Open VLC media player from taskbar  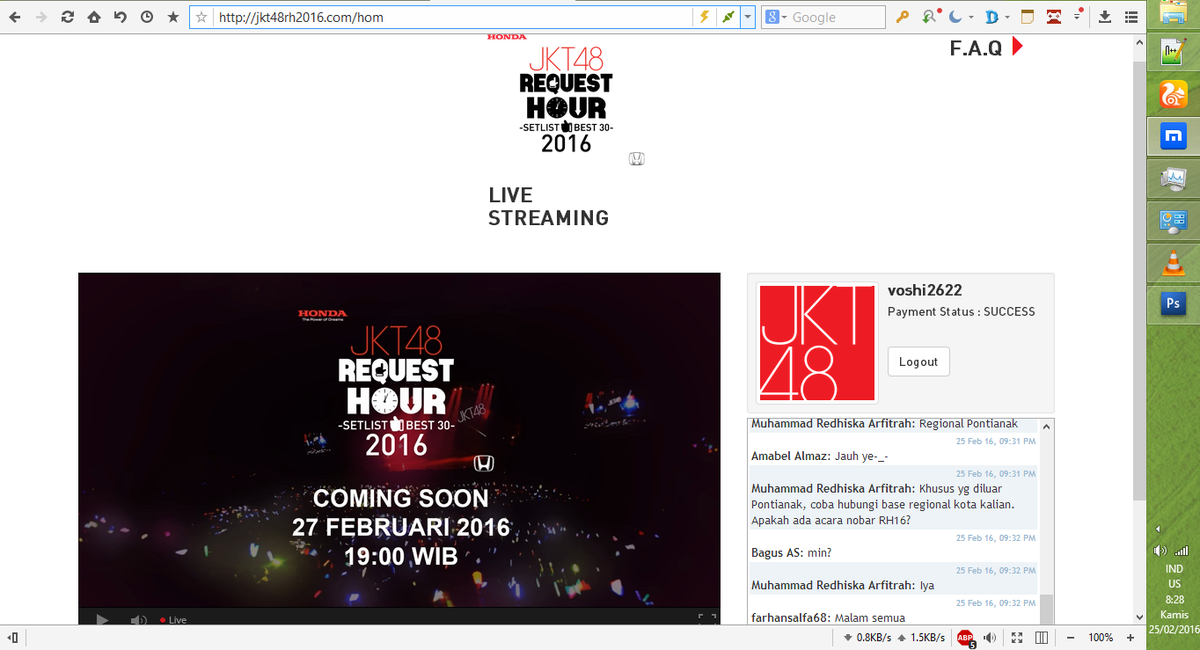(x=1172, y=264)
